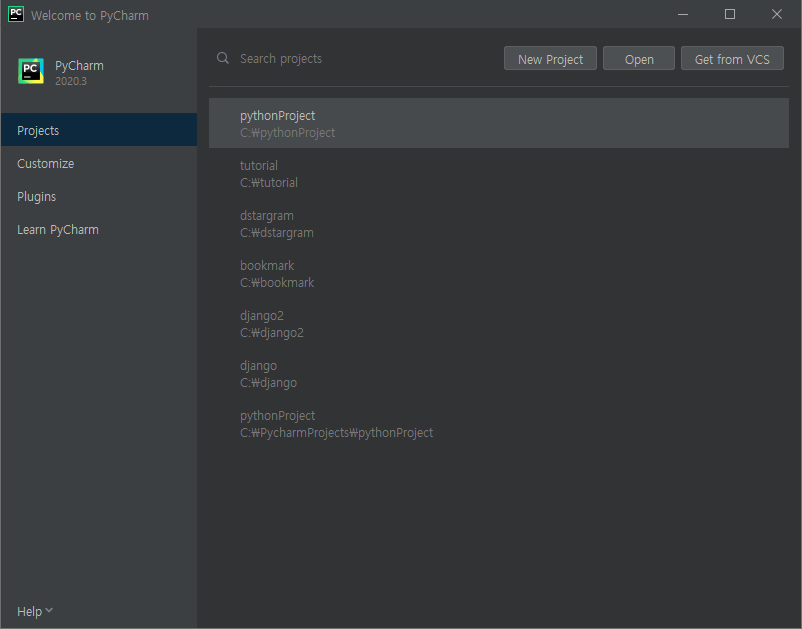Close the Welcome to PyCharm window

777,14
